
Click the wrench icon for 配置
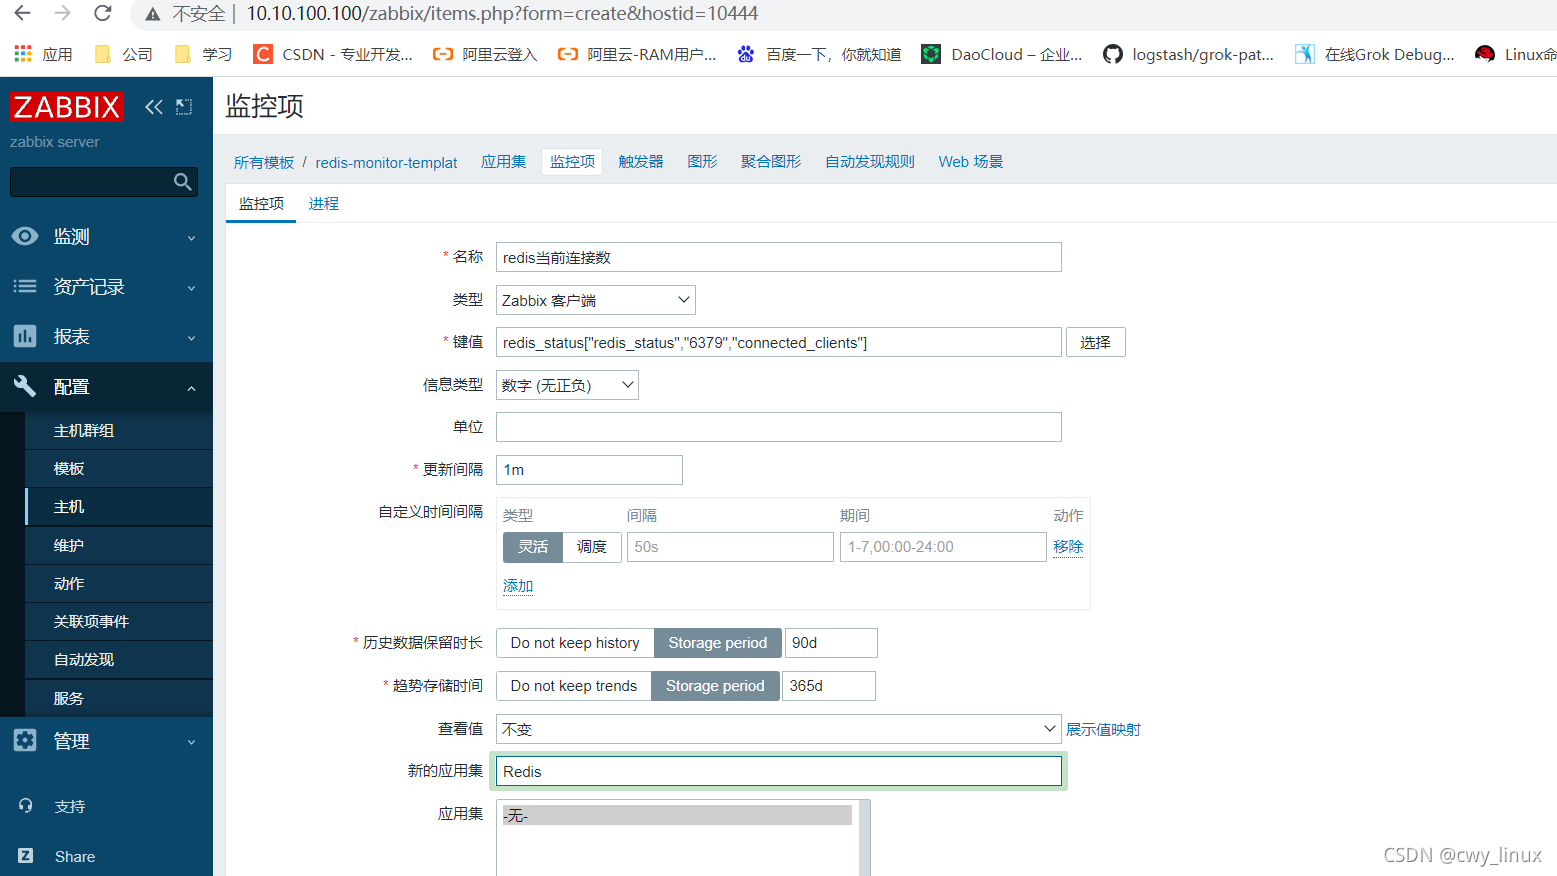25,386
